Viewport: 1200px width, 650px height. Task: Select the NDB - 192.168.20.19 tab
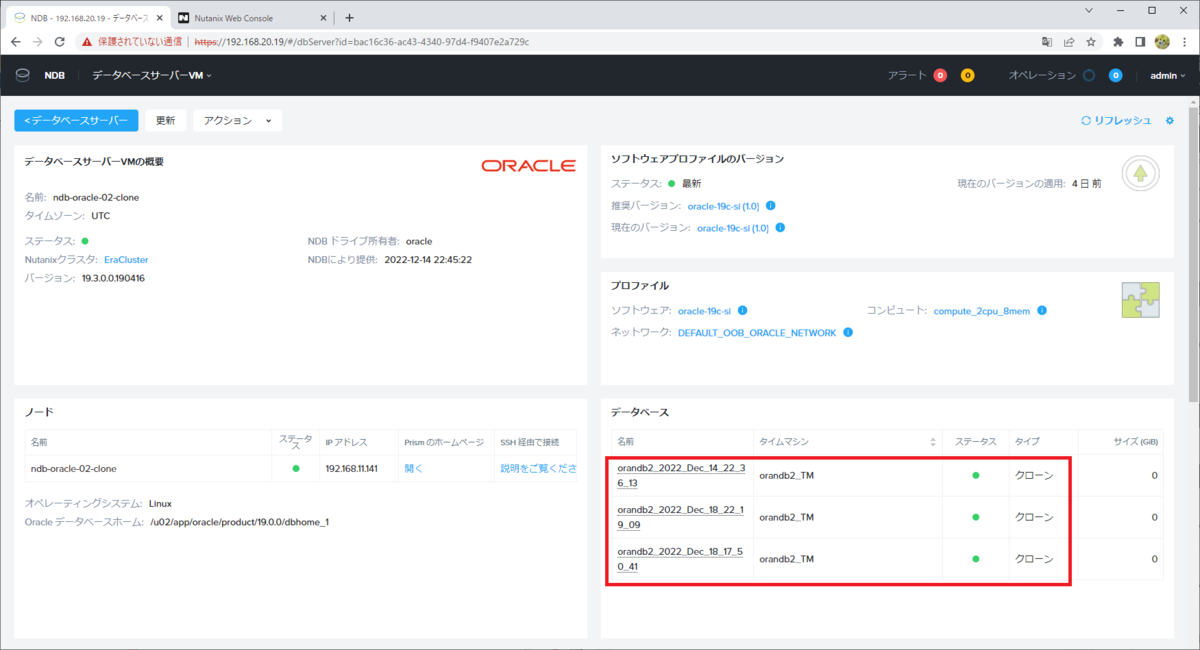tap(88, 18)
